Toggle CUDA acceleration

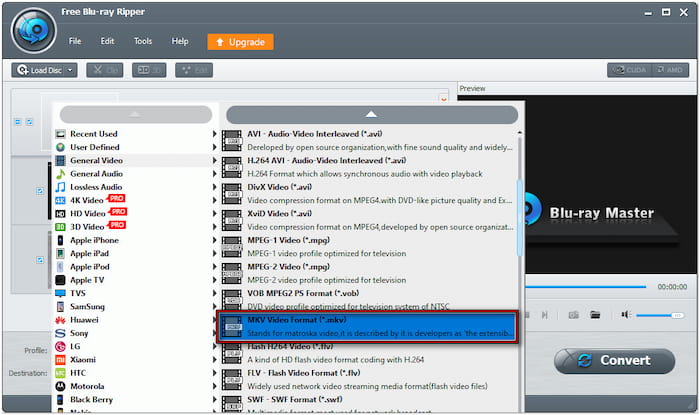pyautogui.click(x=630, y=70)
